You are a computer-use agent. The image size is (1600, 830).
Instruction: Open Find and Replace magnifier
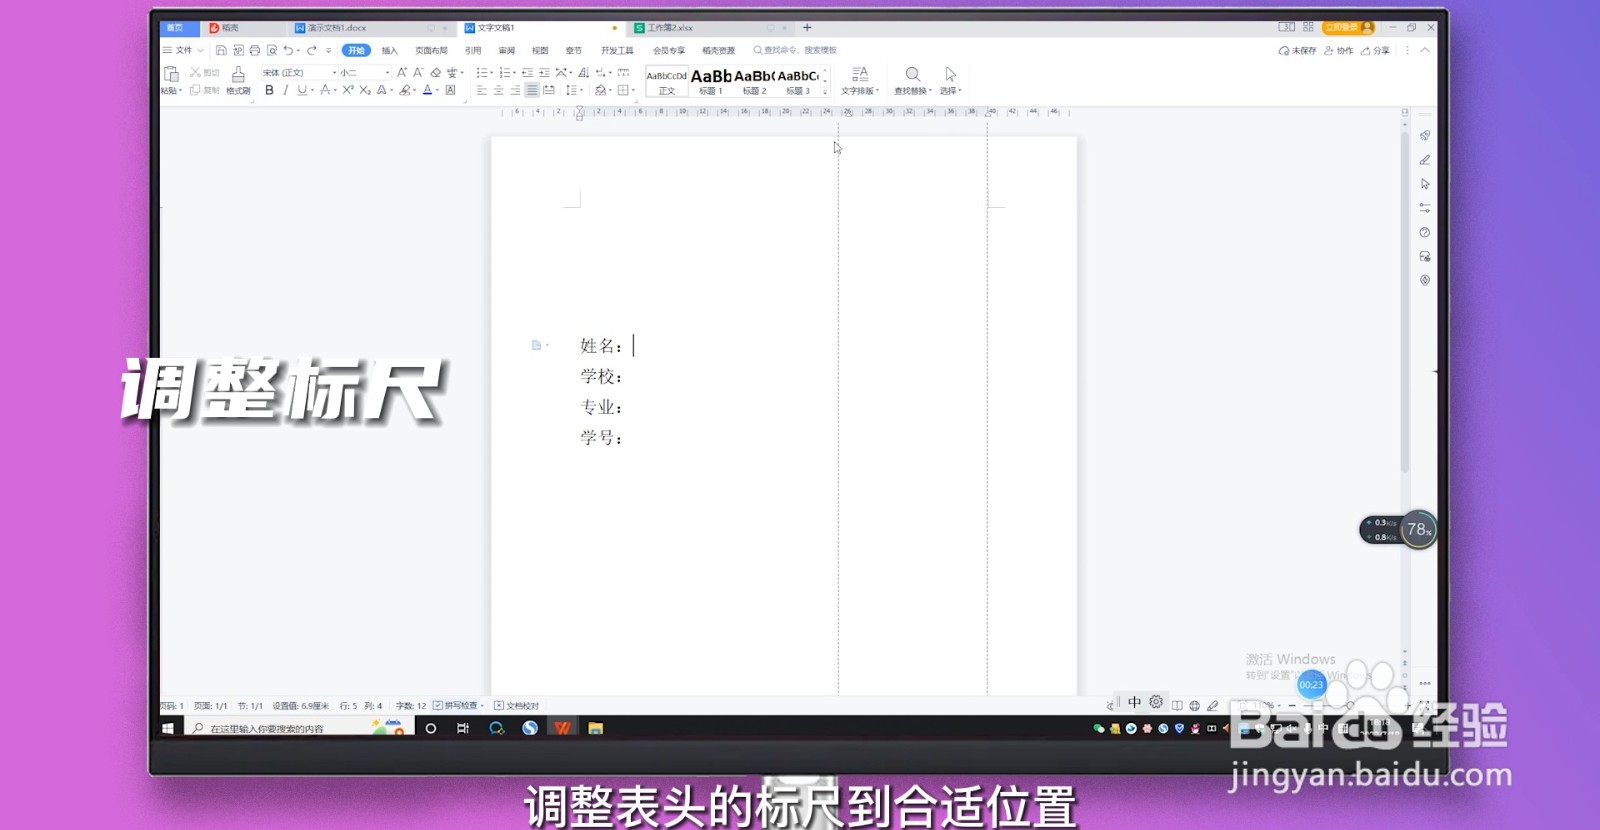(912, 74)
